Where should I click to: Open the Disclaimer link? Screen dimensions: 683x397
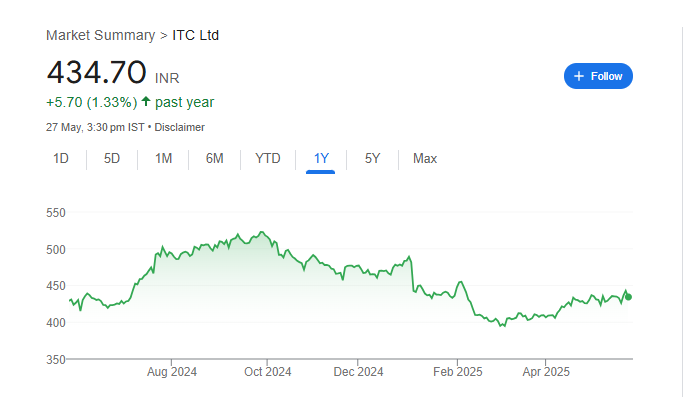pyautogui.click(x=179, y=127)
